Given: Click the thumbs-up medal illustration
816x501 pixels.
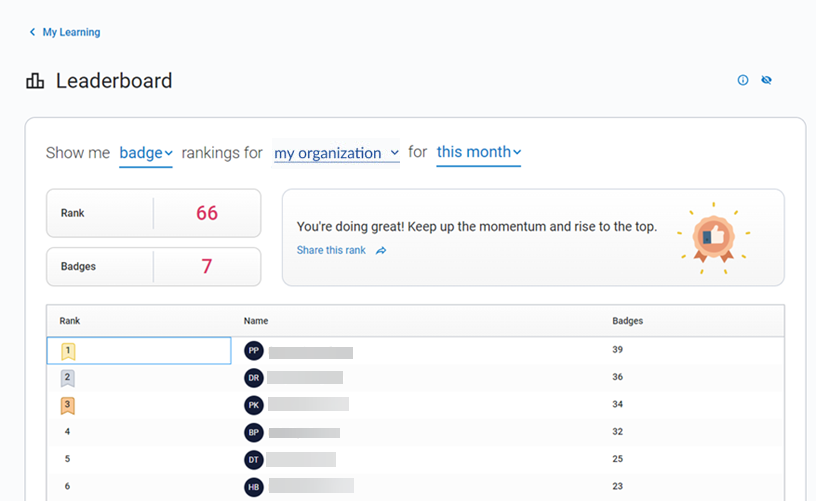Looking at the screenshot, I should pos(713,236).
